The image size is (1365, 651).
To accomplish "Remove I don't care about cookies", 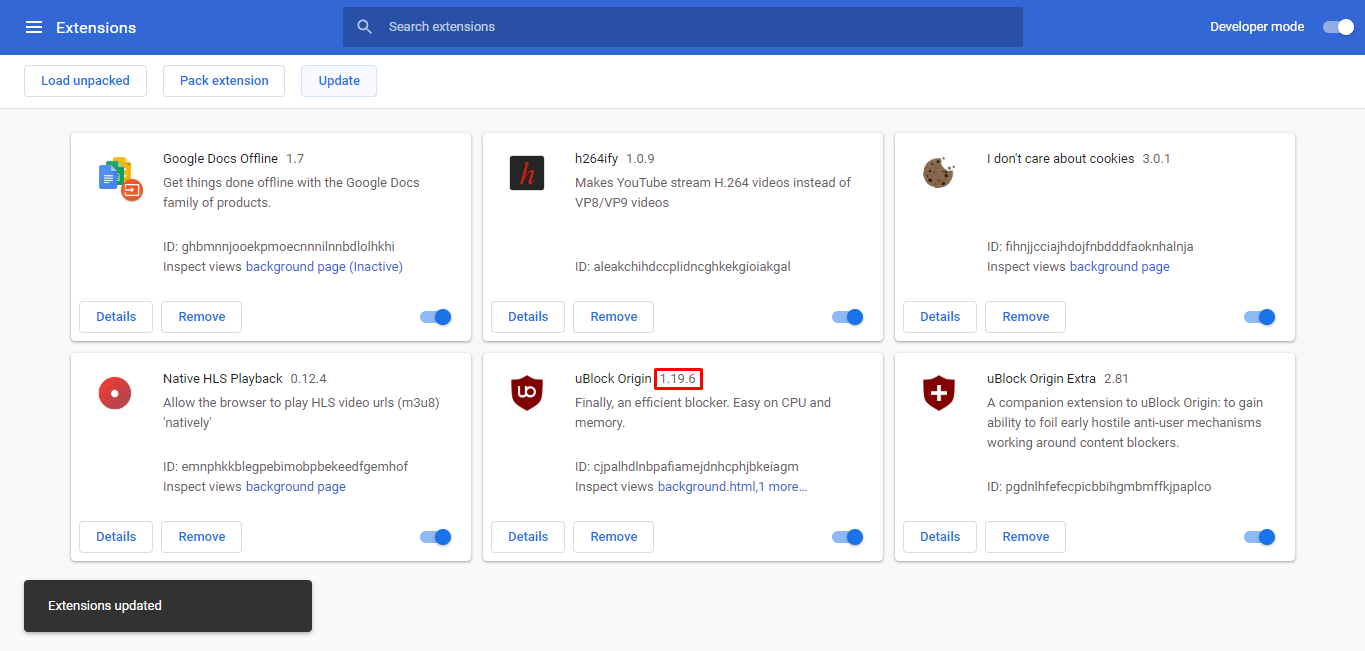I will pos(1026,317).
